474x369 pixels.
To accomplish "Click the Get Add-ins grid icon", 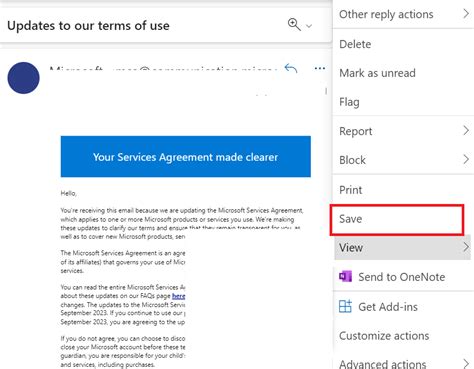I will click(x=345, y=306).
